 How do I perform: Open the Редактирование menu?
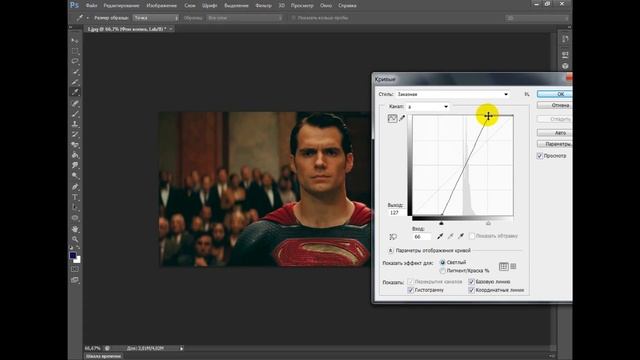122,6
